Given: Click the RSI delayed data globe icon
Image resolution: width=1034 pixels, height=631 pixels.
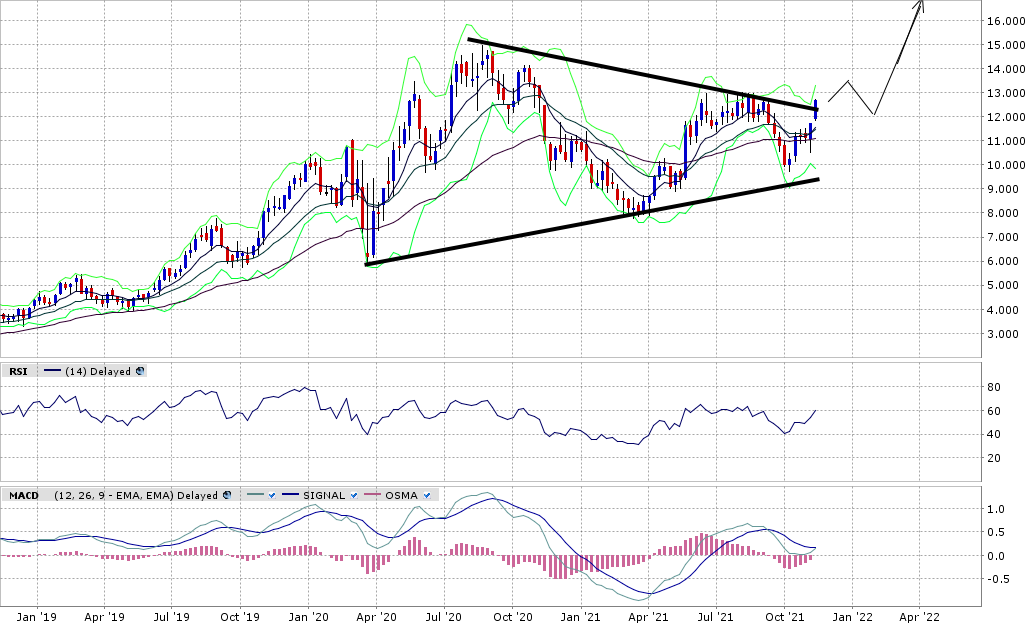Looking at the screenshot, I should 140,371.
